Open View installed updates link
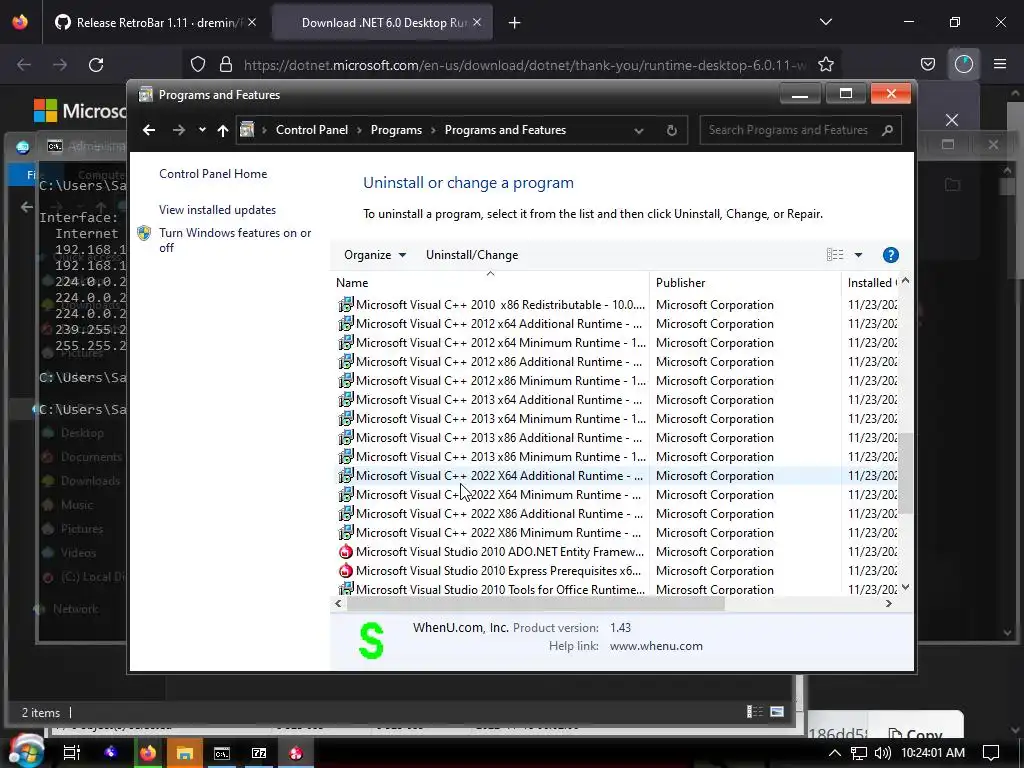 (217, 210)
